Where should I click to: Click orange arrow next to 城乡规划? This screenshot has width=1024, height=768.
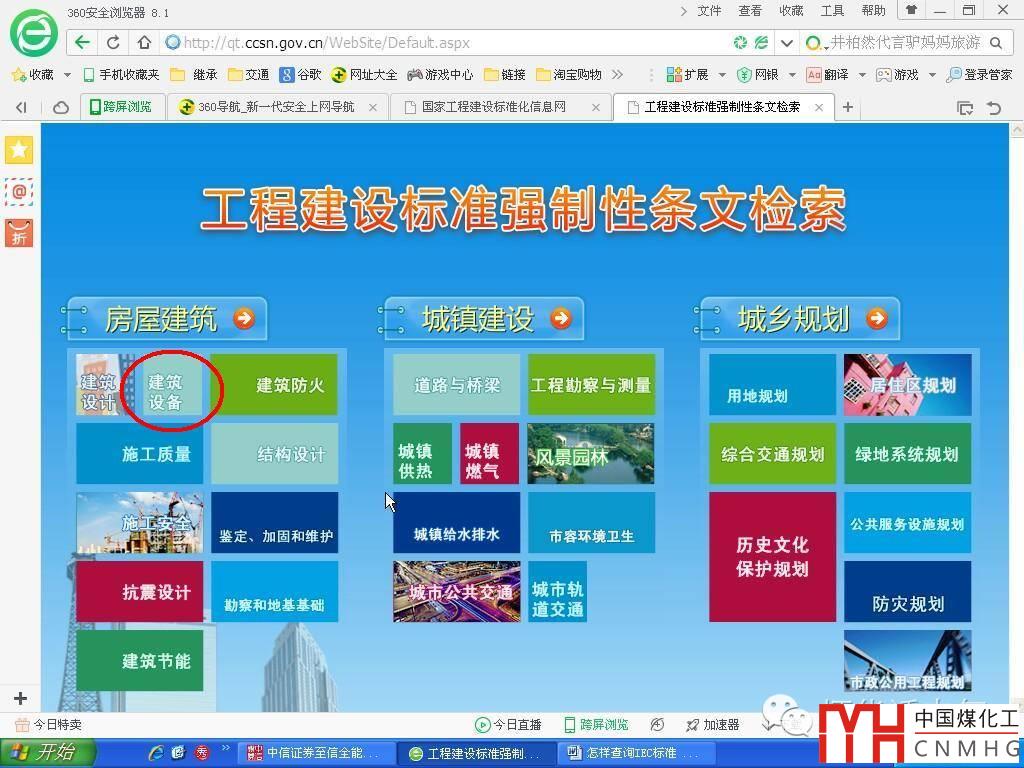(876, 319)
